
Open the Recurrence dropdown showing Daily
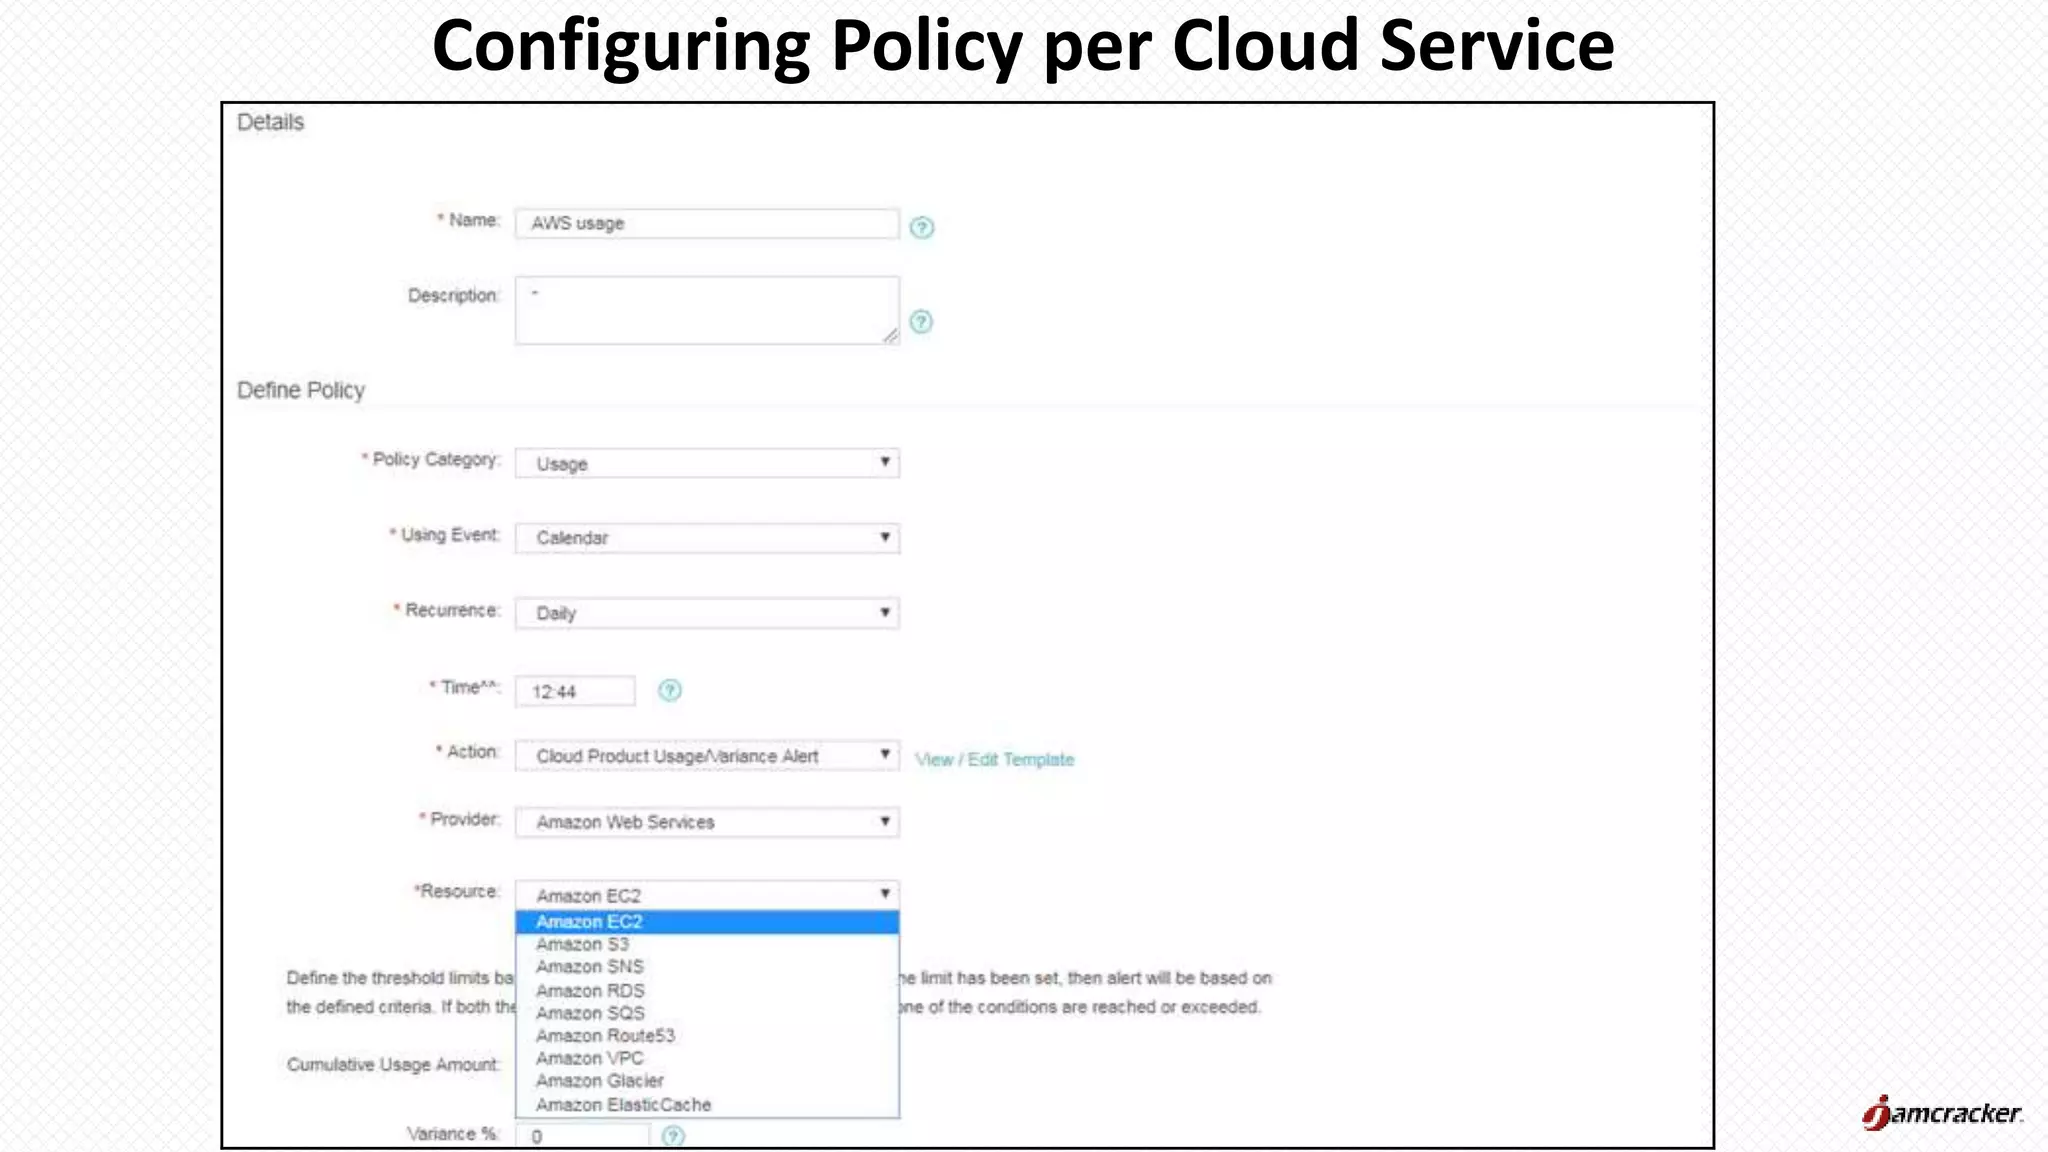click(x=707, y=613)
